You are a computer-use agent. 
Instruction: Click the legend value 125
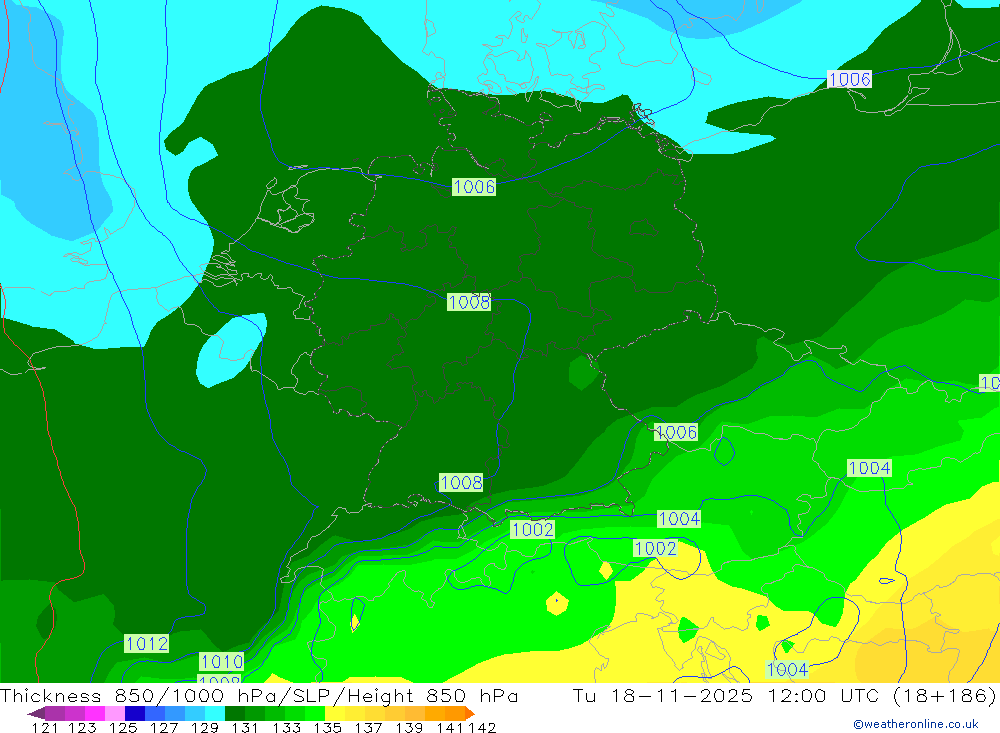coord(123,727)
